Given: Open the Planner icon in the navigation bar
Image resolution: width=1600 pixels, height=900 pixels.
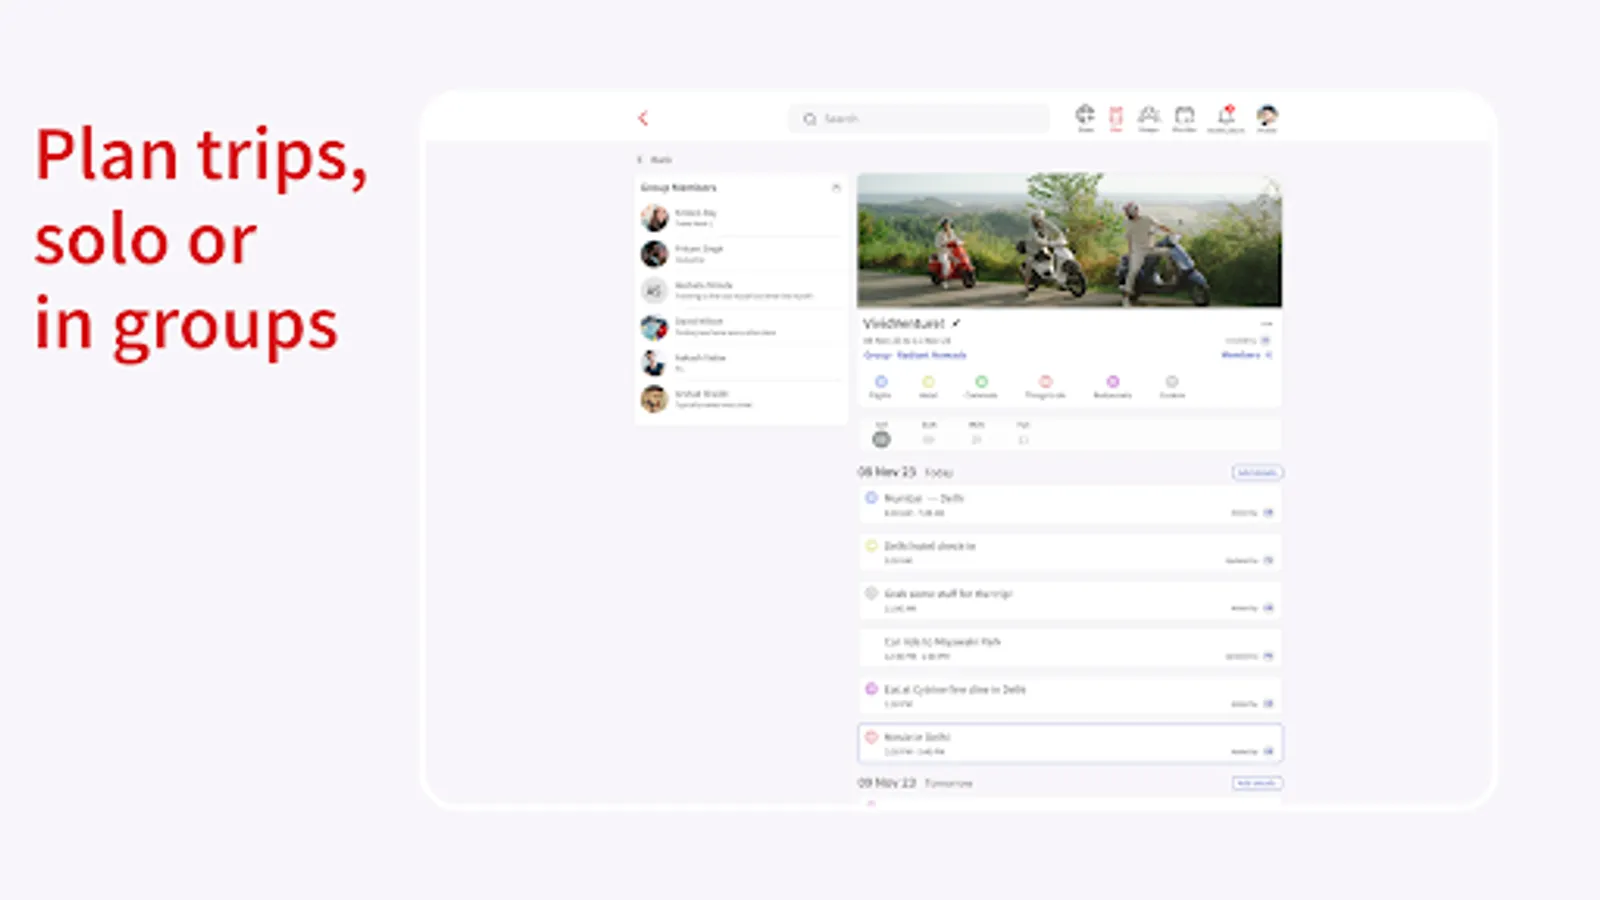Looking at the screenshot, I should (x=1185, y=115).
